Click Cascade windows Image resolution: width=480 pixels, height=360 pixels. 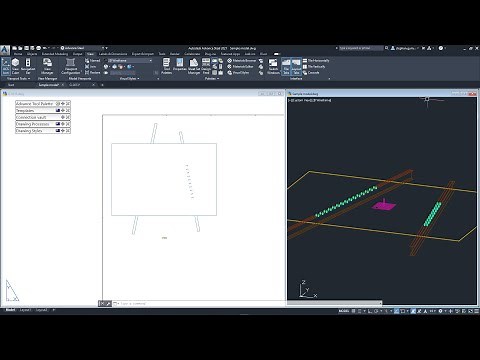pyautogui.click(x=311, y=72)
